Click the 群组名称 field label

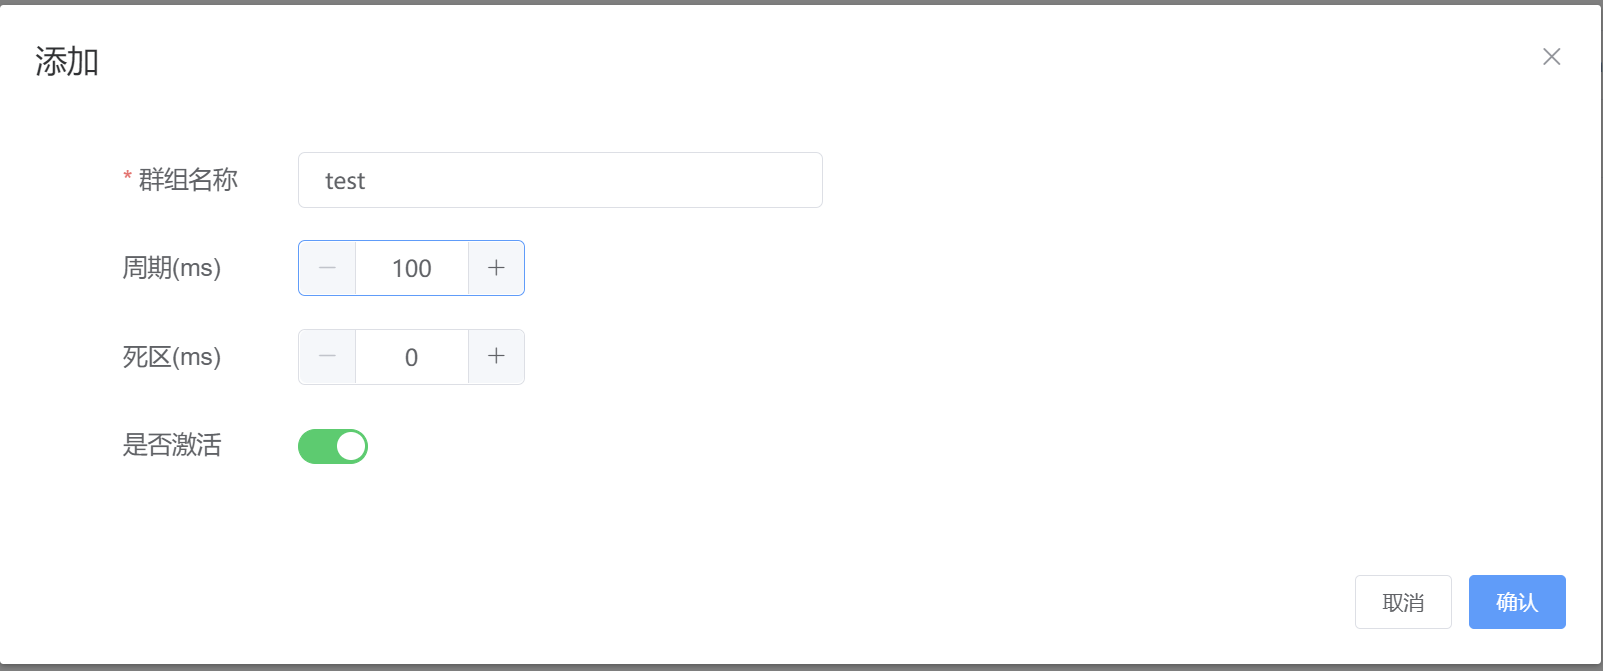click(188, 180)
